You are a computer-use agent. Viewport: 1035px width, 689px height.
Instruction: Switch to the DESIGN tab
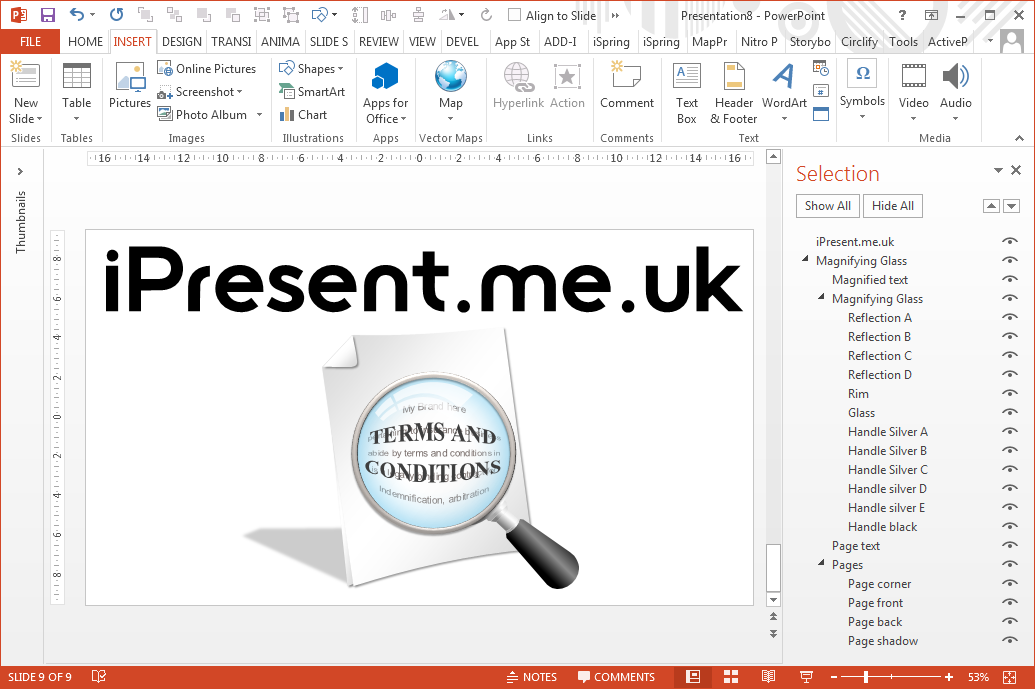[182, 42]
